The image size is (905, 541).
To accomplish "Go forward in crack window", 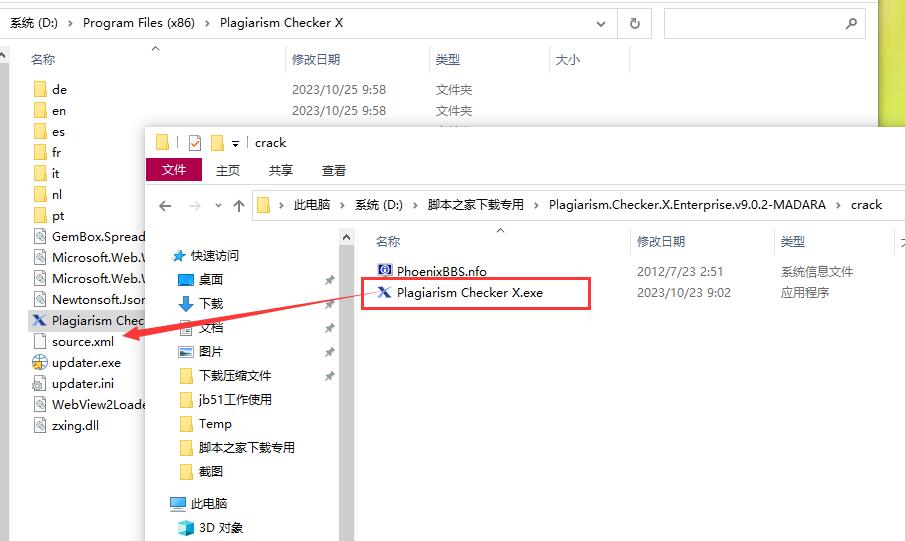I will click(x=195, y=206).
